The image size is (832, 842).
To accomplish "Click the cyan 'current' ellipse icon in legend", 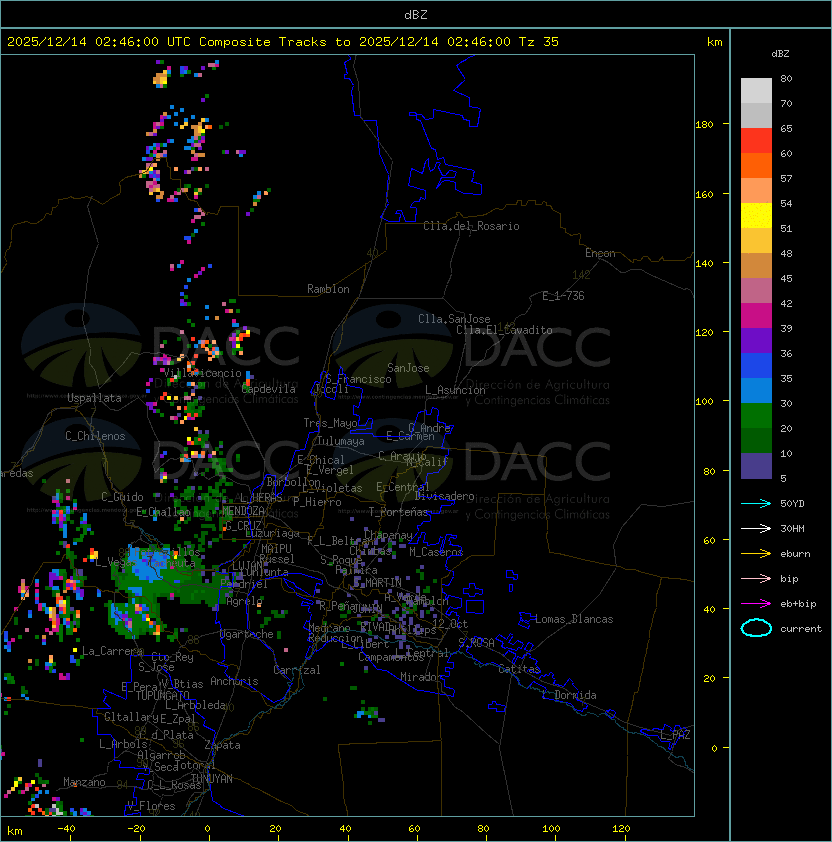I will (x=756, y=628).
